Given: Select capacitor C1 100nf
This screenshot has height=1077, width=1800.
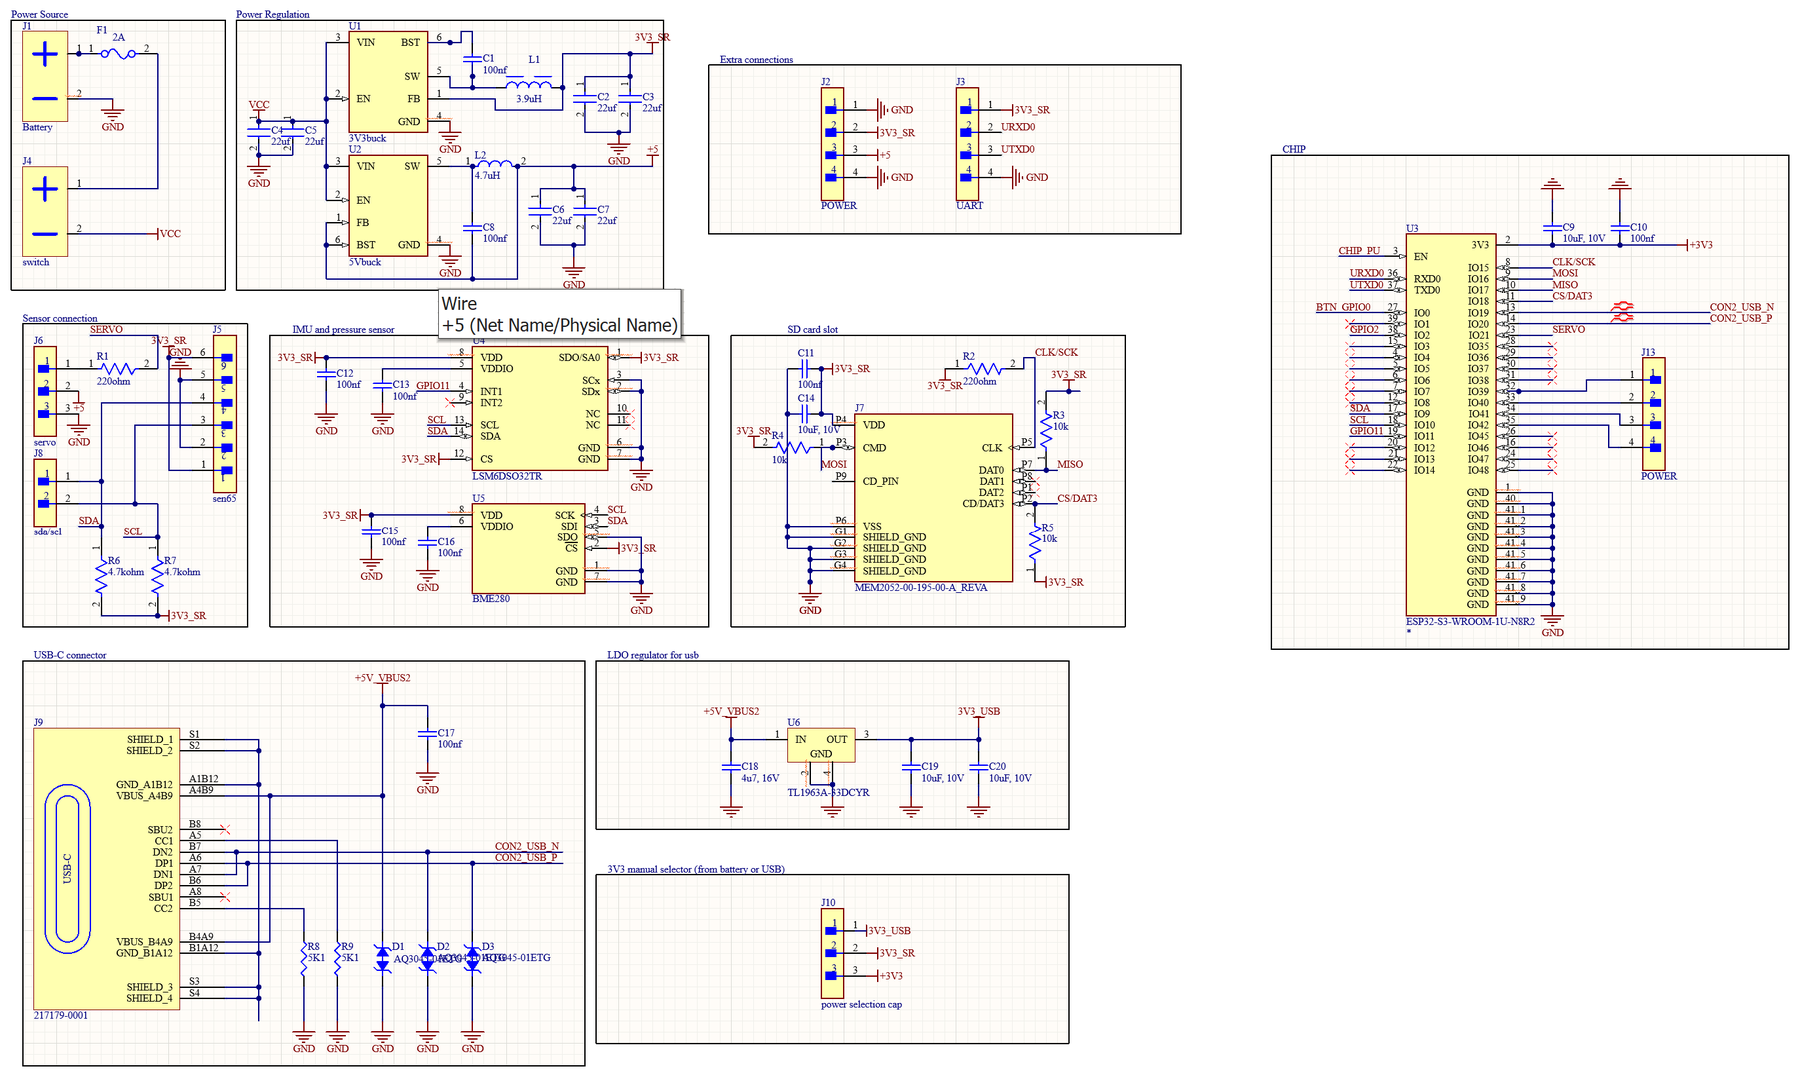Looking at the screenshot, I should coord(472,62).
